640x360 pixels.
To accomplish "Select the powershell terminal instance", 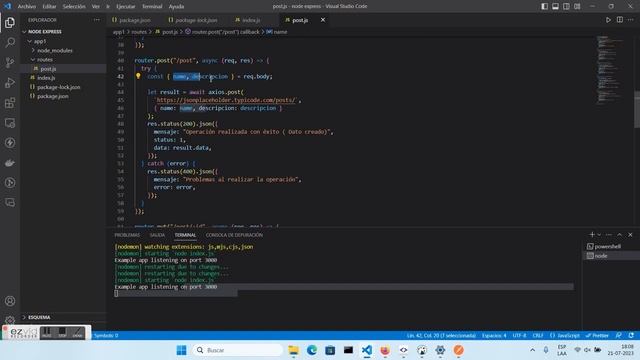I will pos(611,247).
